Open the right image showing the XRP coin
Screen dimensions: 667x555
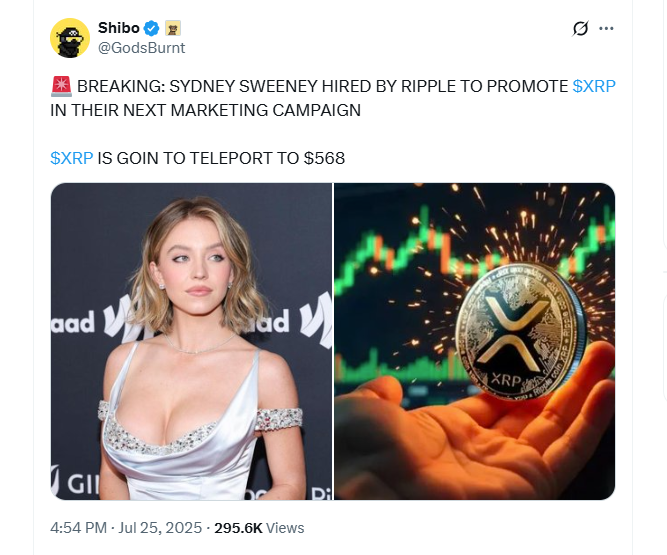point(474,341)
